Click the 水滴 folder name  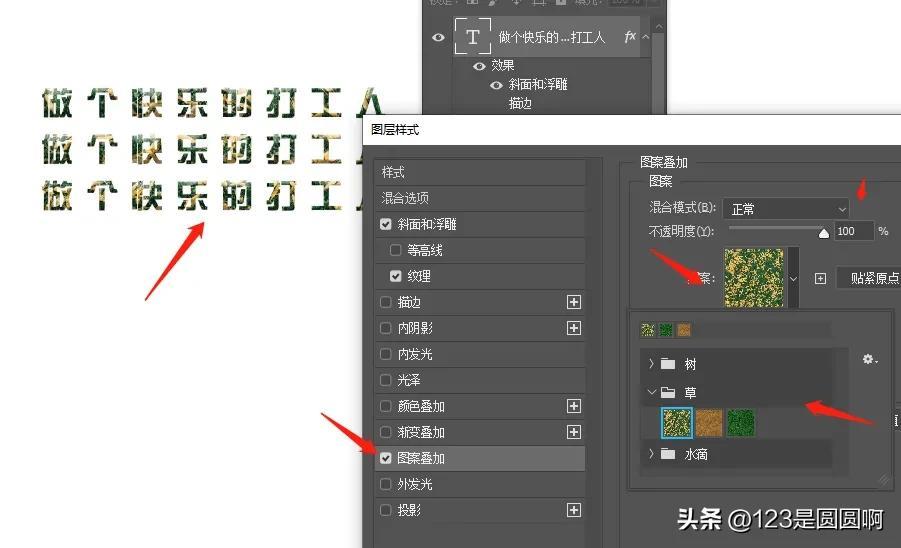(696, 455)
